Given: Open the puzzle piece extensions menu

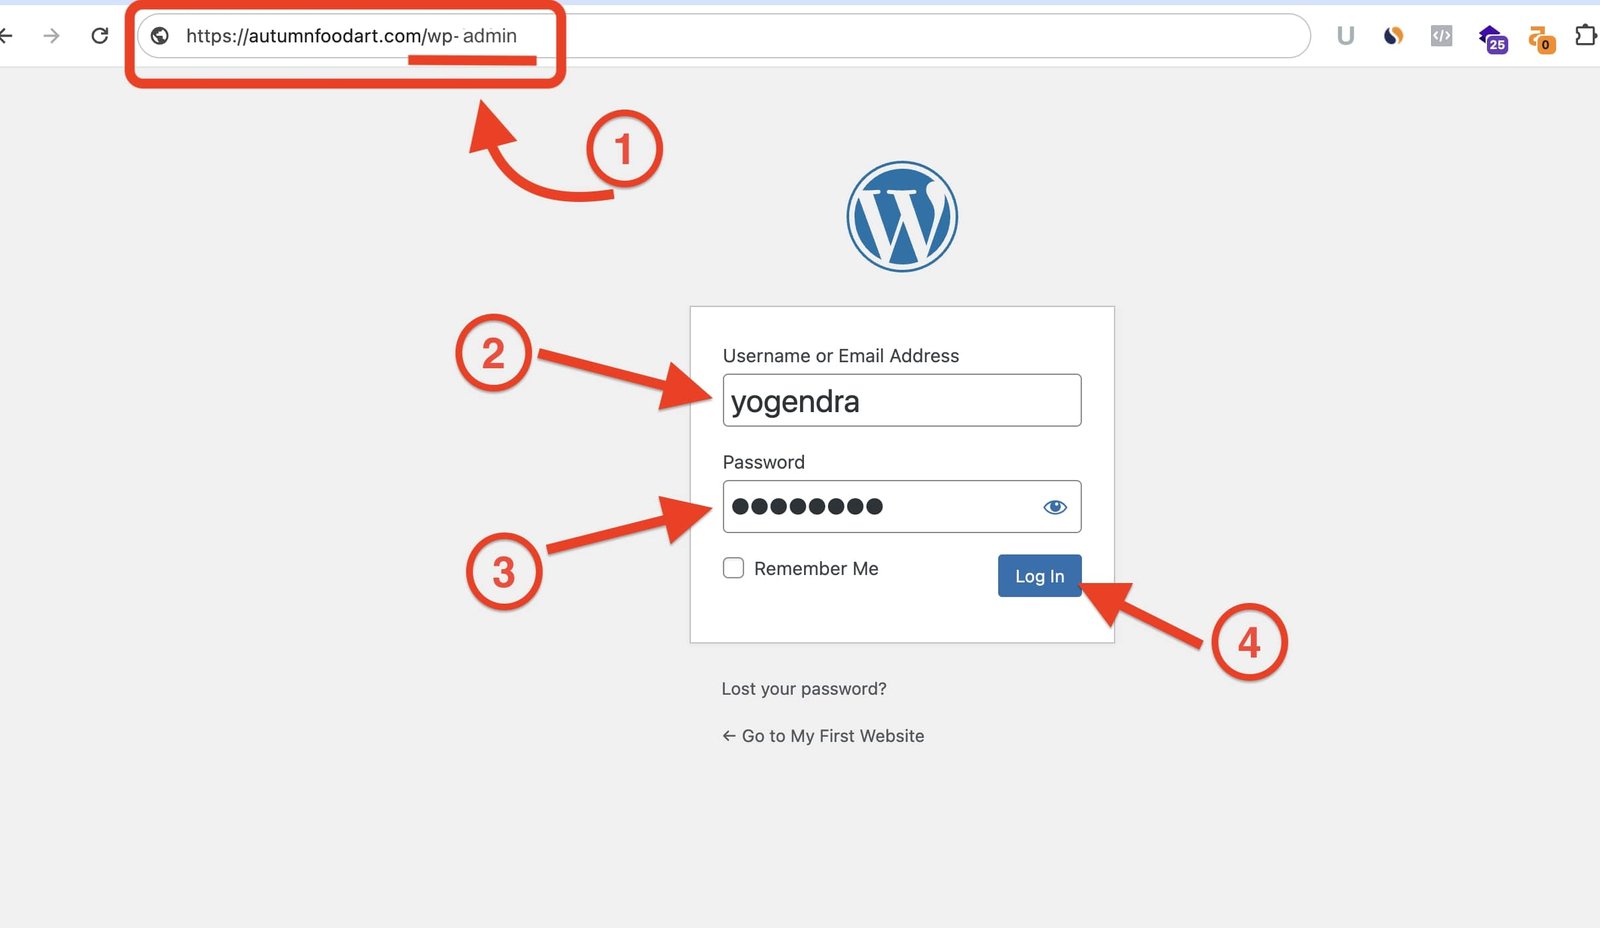Looking at the screenshot, I should tap(1586, 36).
